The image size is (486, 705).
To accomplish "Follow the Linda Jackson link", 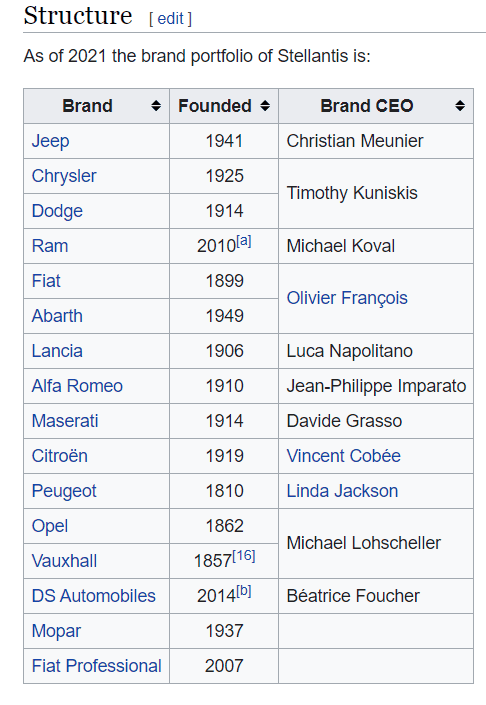I will click(x=342, y=491).
